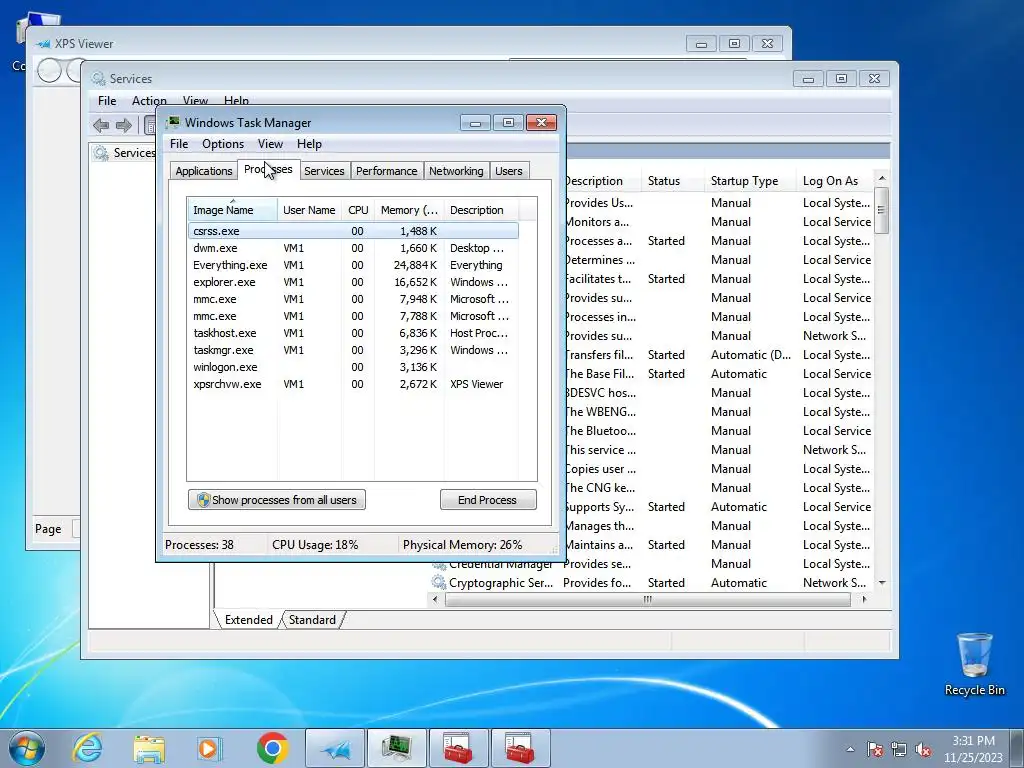Select the xpsrchvw.exe process
The image size is (1024, 768).
[x=353, y=384]
